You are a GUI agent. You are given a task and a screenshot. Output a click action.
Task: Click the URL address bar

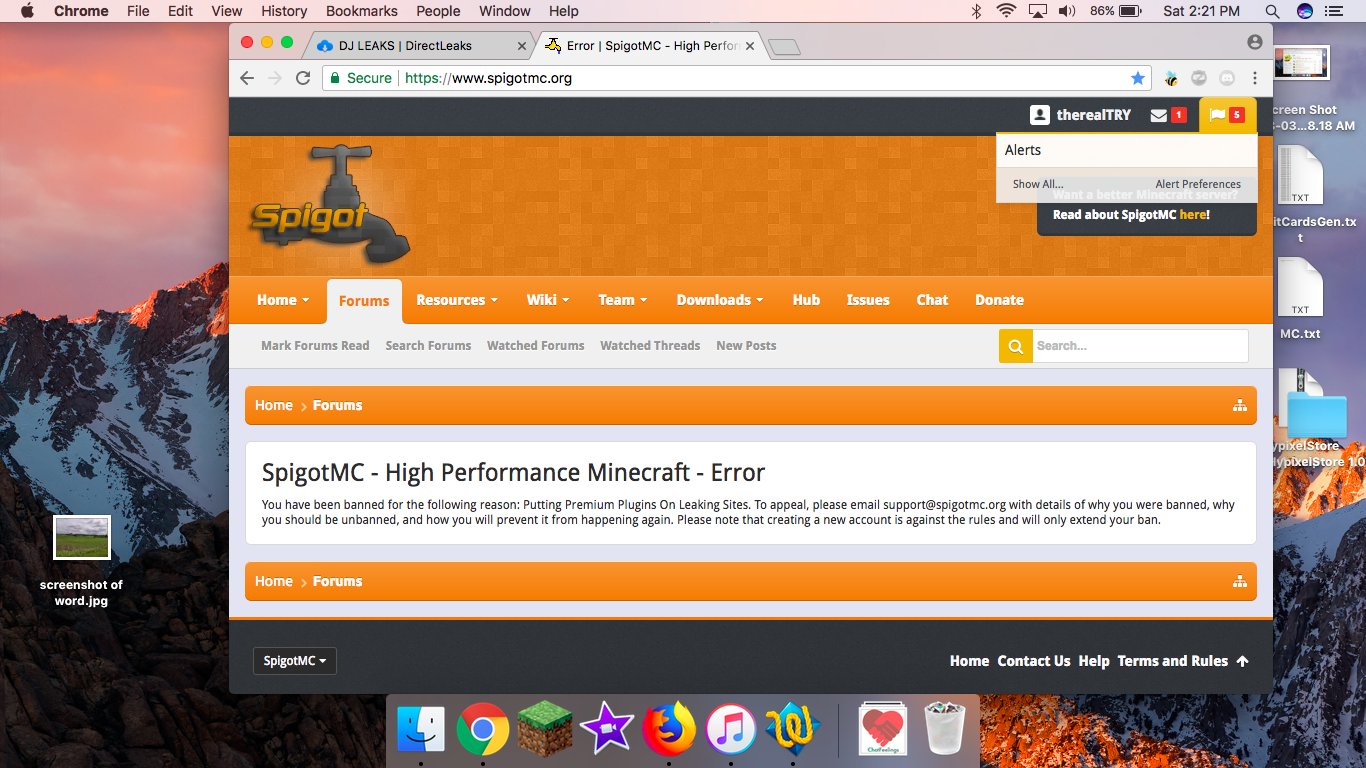[x=737, y=78]
